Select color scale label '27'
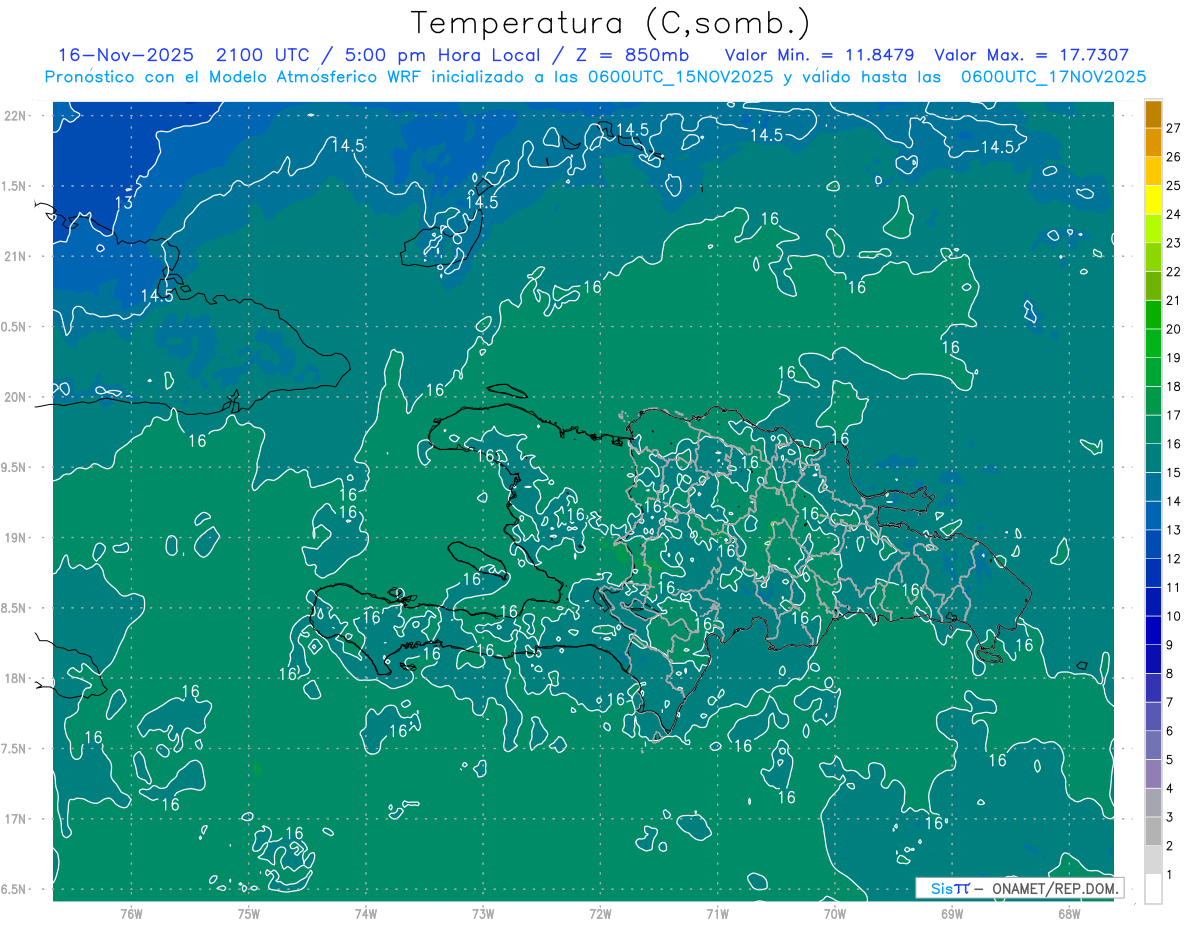1200x927 pixels. point(1174,128)
